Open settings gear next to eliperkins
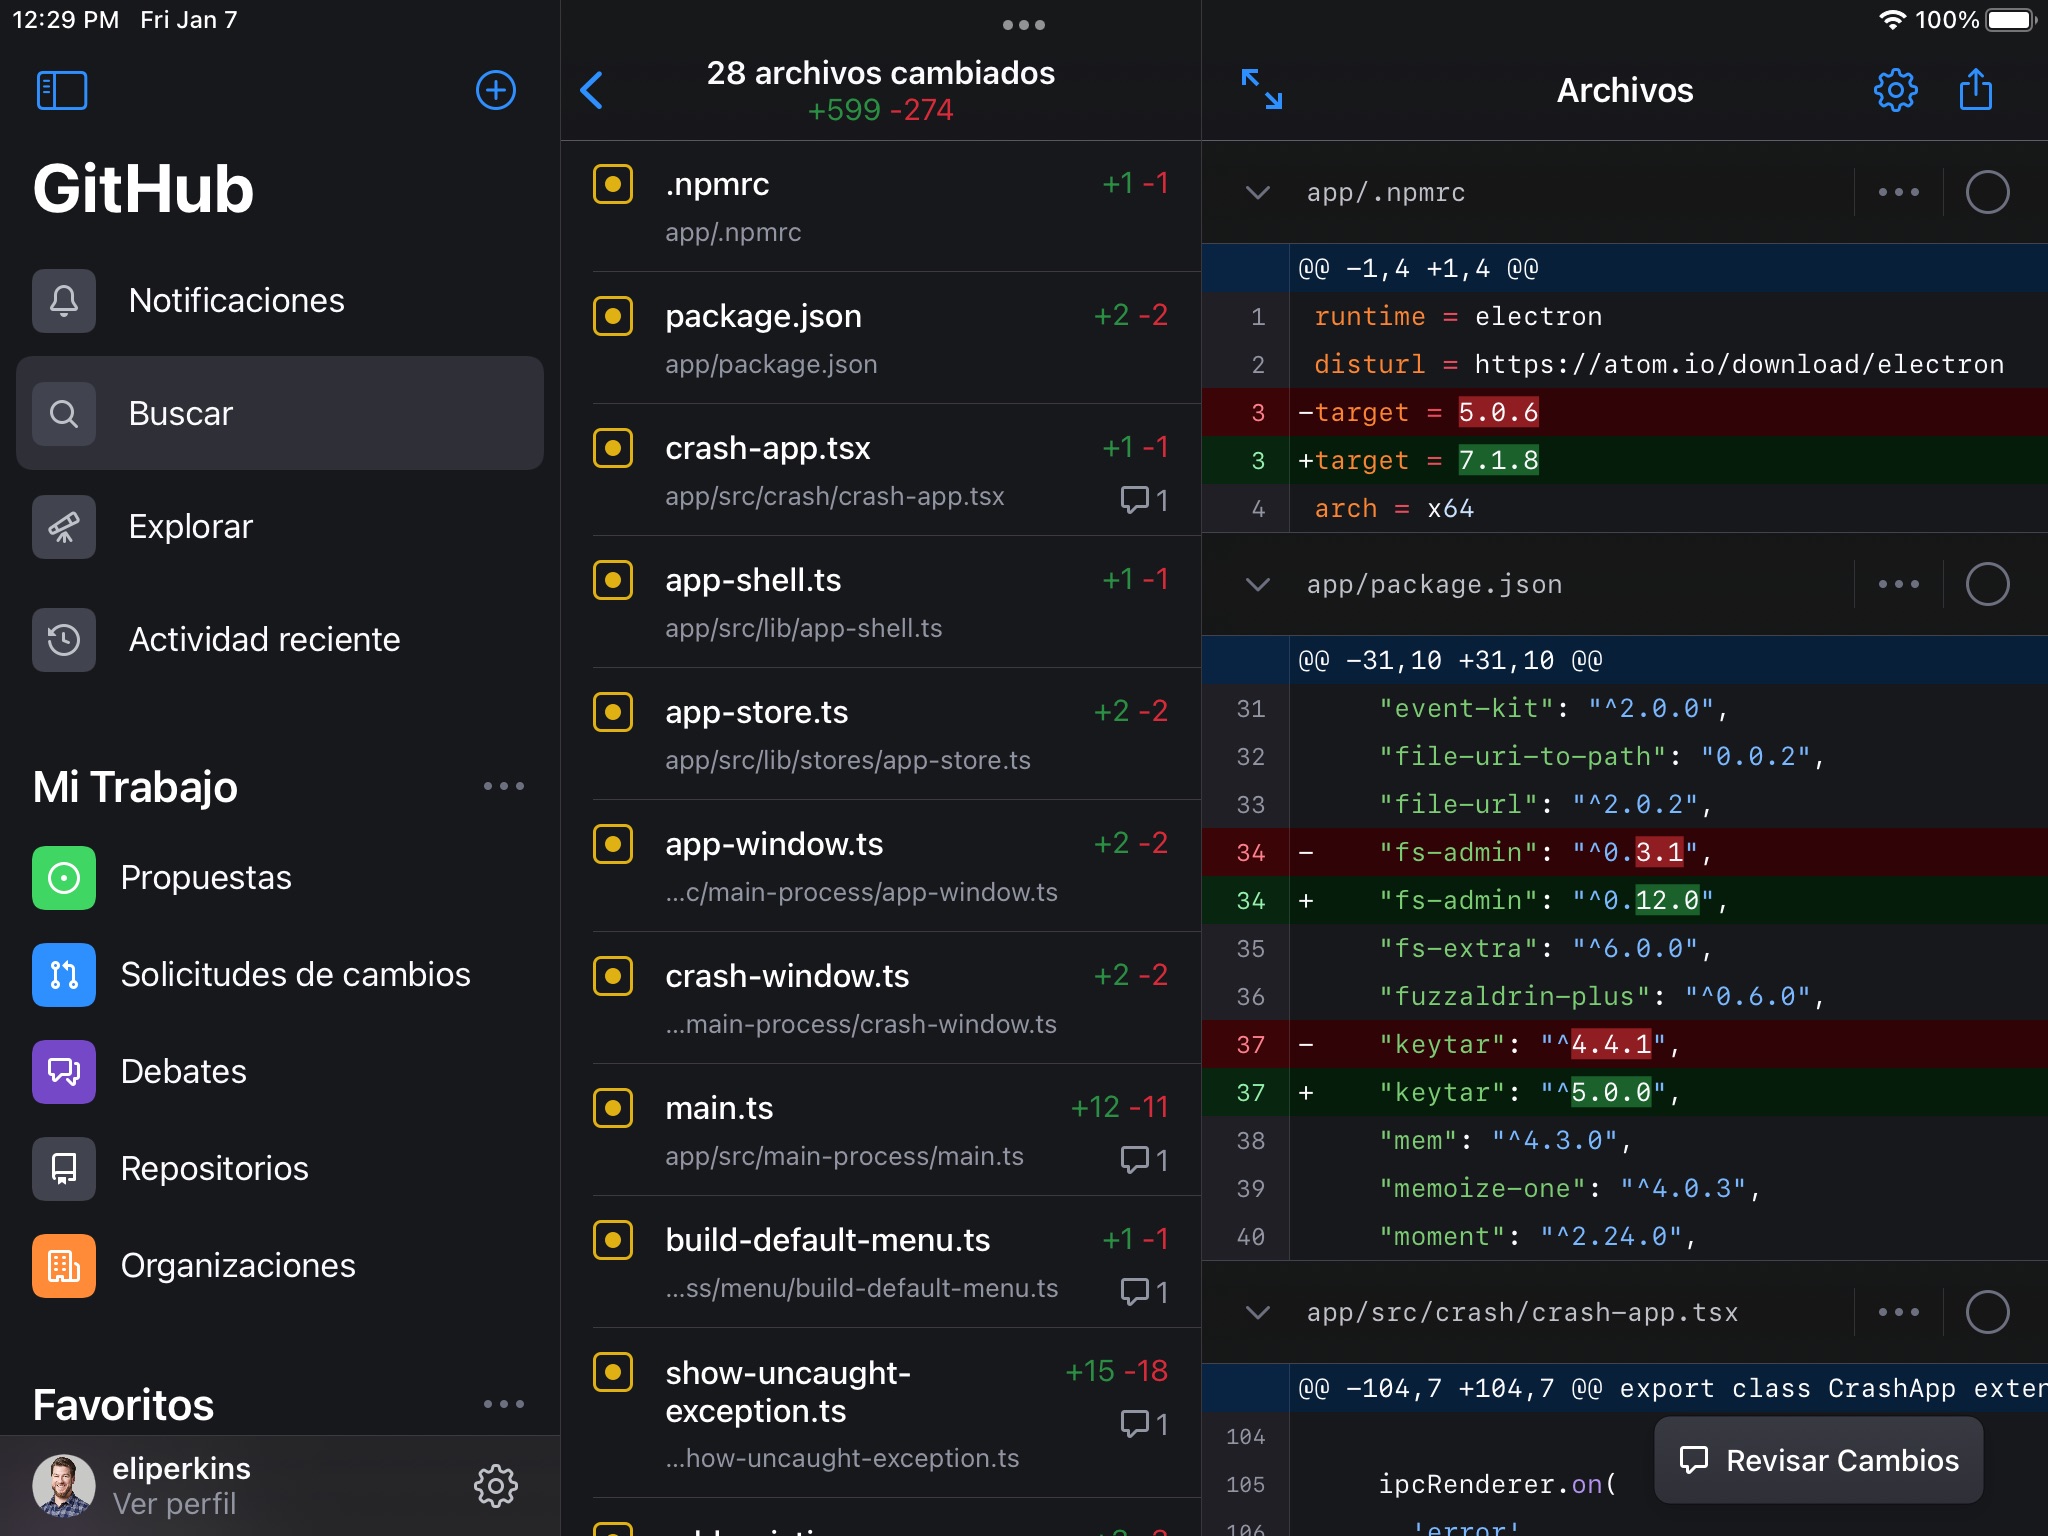 tap(496, 1486)
